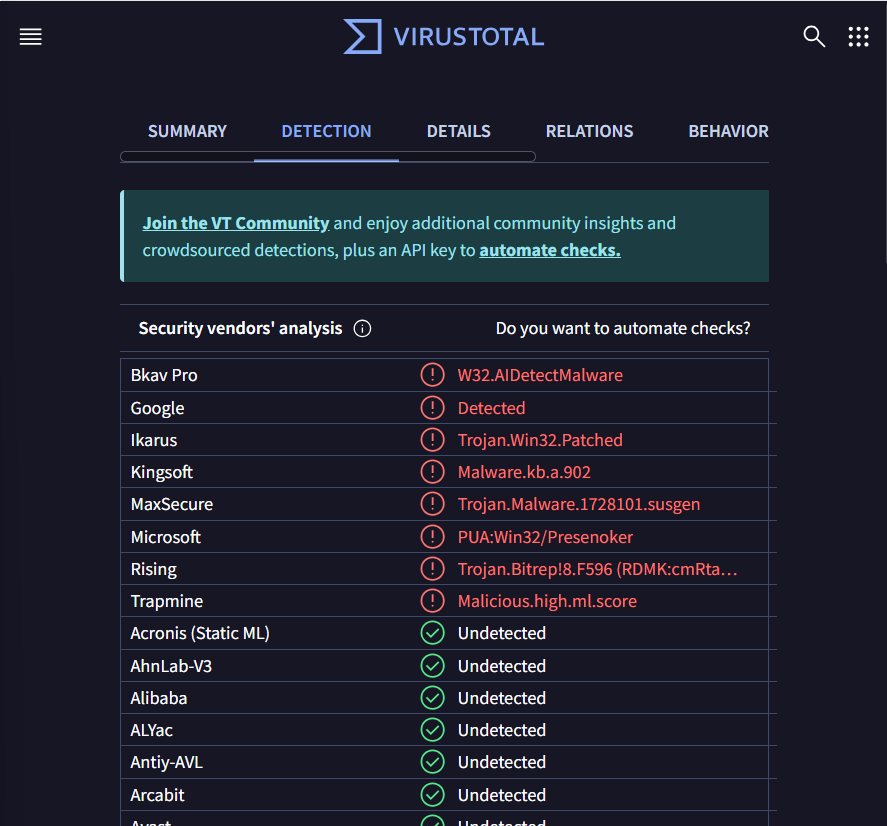Click the checkmark icon in Alibaba row
The width and height of the screenshot is (887, 826).
(432, 698)
